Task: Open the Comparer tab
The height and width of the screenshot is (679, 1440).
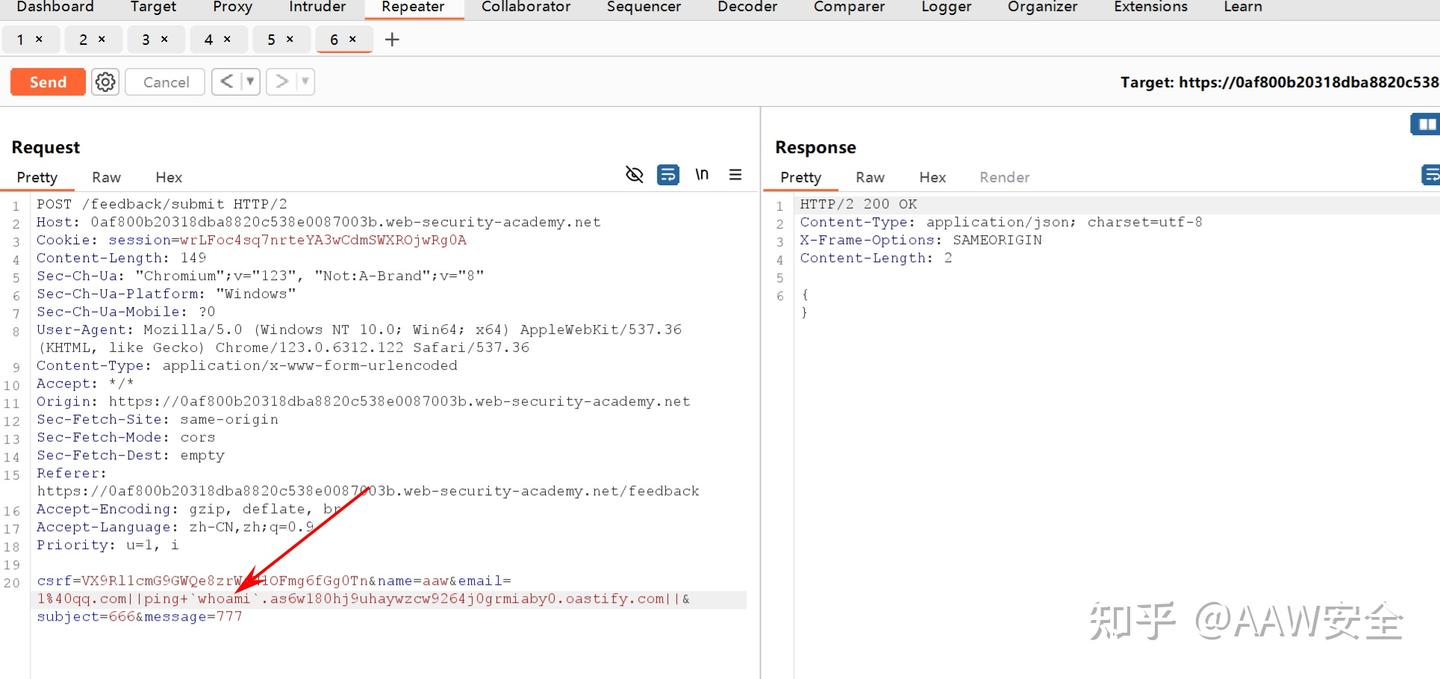Action: click(x=849, y=7)
